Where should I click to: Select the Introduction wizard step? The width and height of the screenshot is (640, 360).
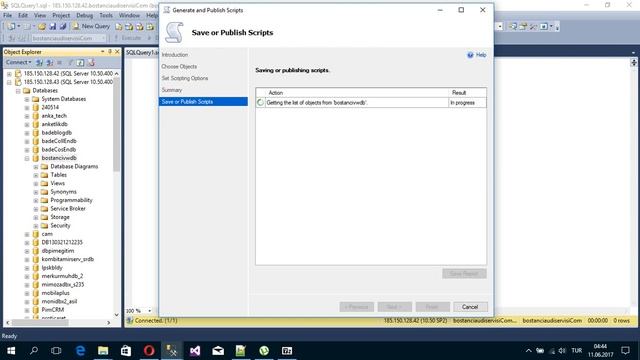175,55
